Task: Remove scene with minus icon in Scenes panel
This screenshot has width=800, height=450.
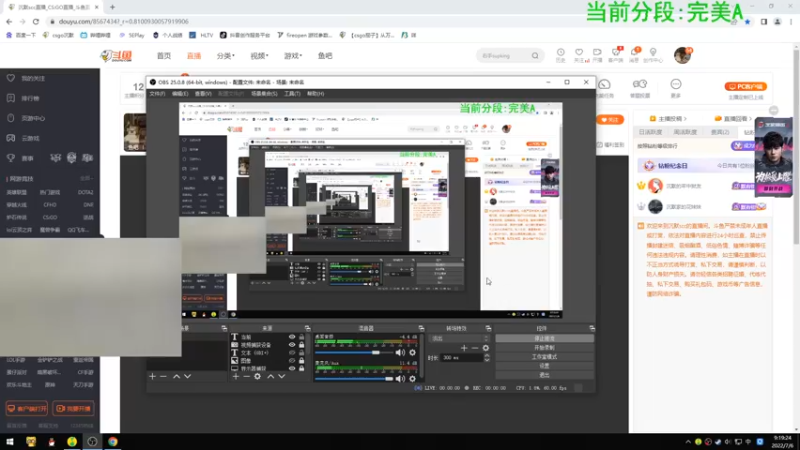Action: pyautogui.click(x=163, y=377)
